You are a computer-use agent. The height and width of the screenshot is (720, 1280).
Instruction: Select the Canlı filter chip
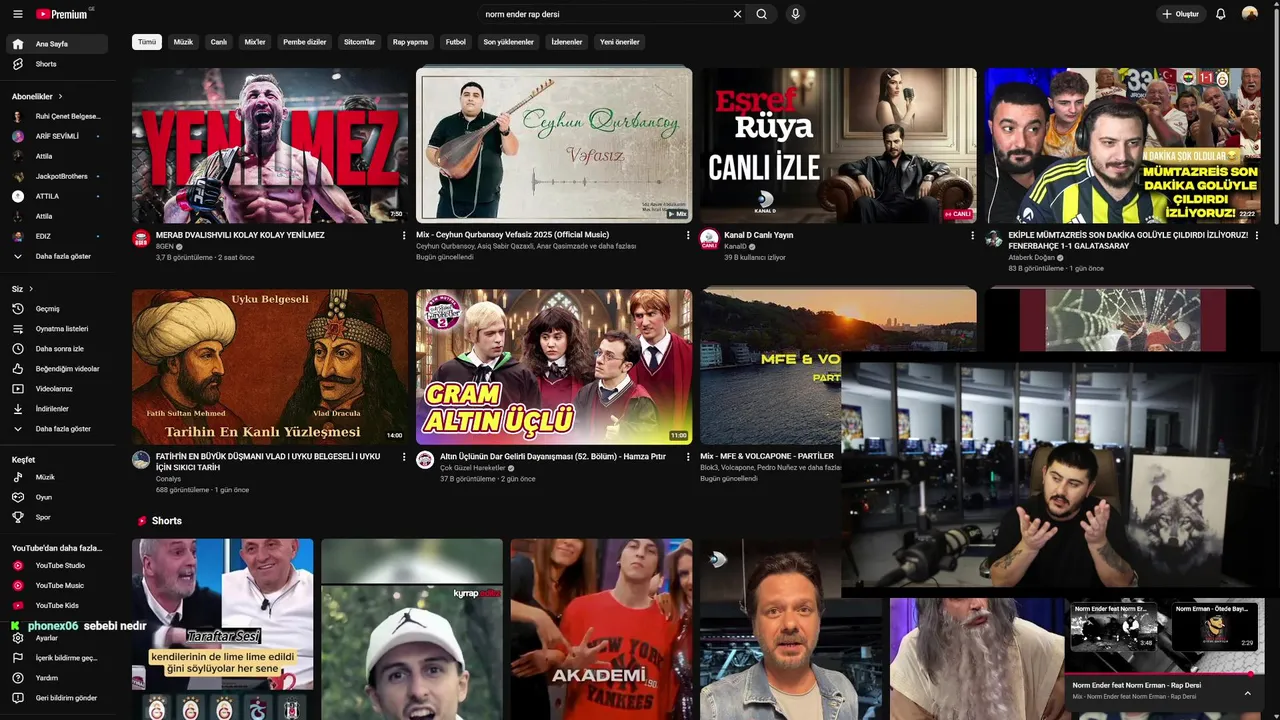coord(219,42)
